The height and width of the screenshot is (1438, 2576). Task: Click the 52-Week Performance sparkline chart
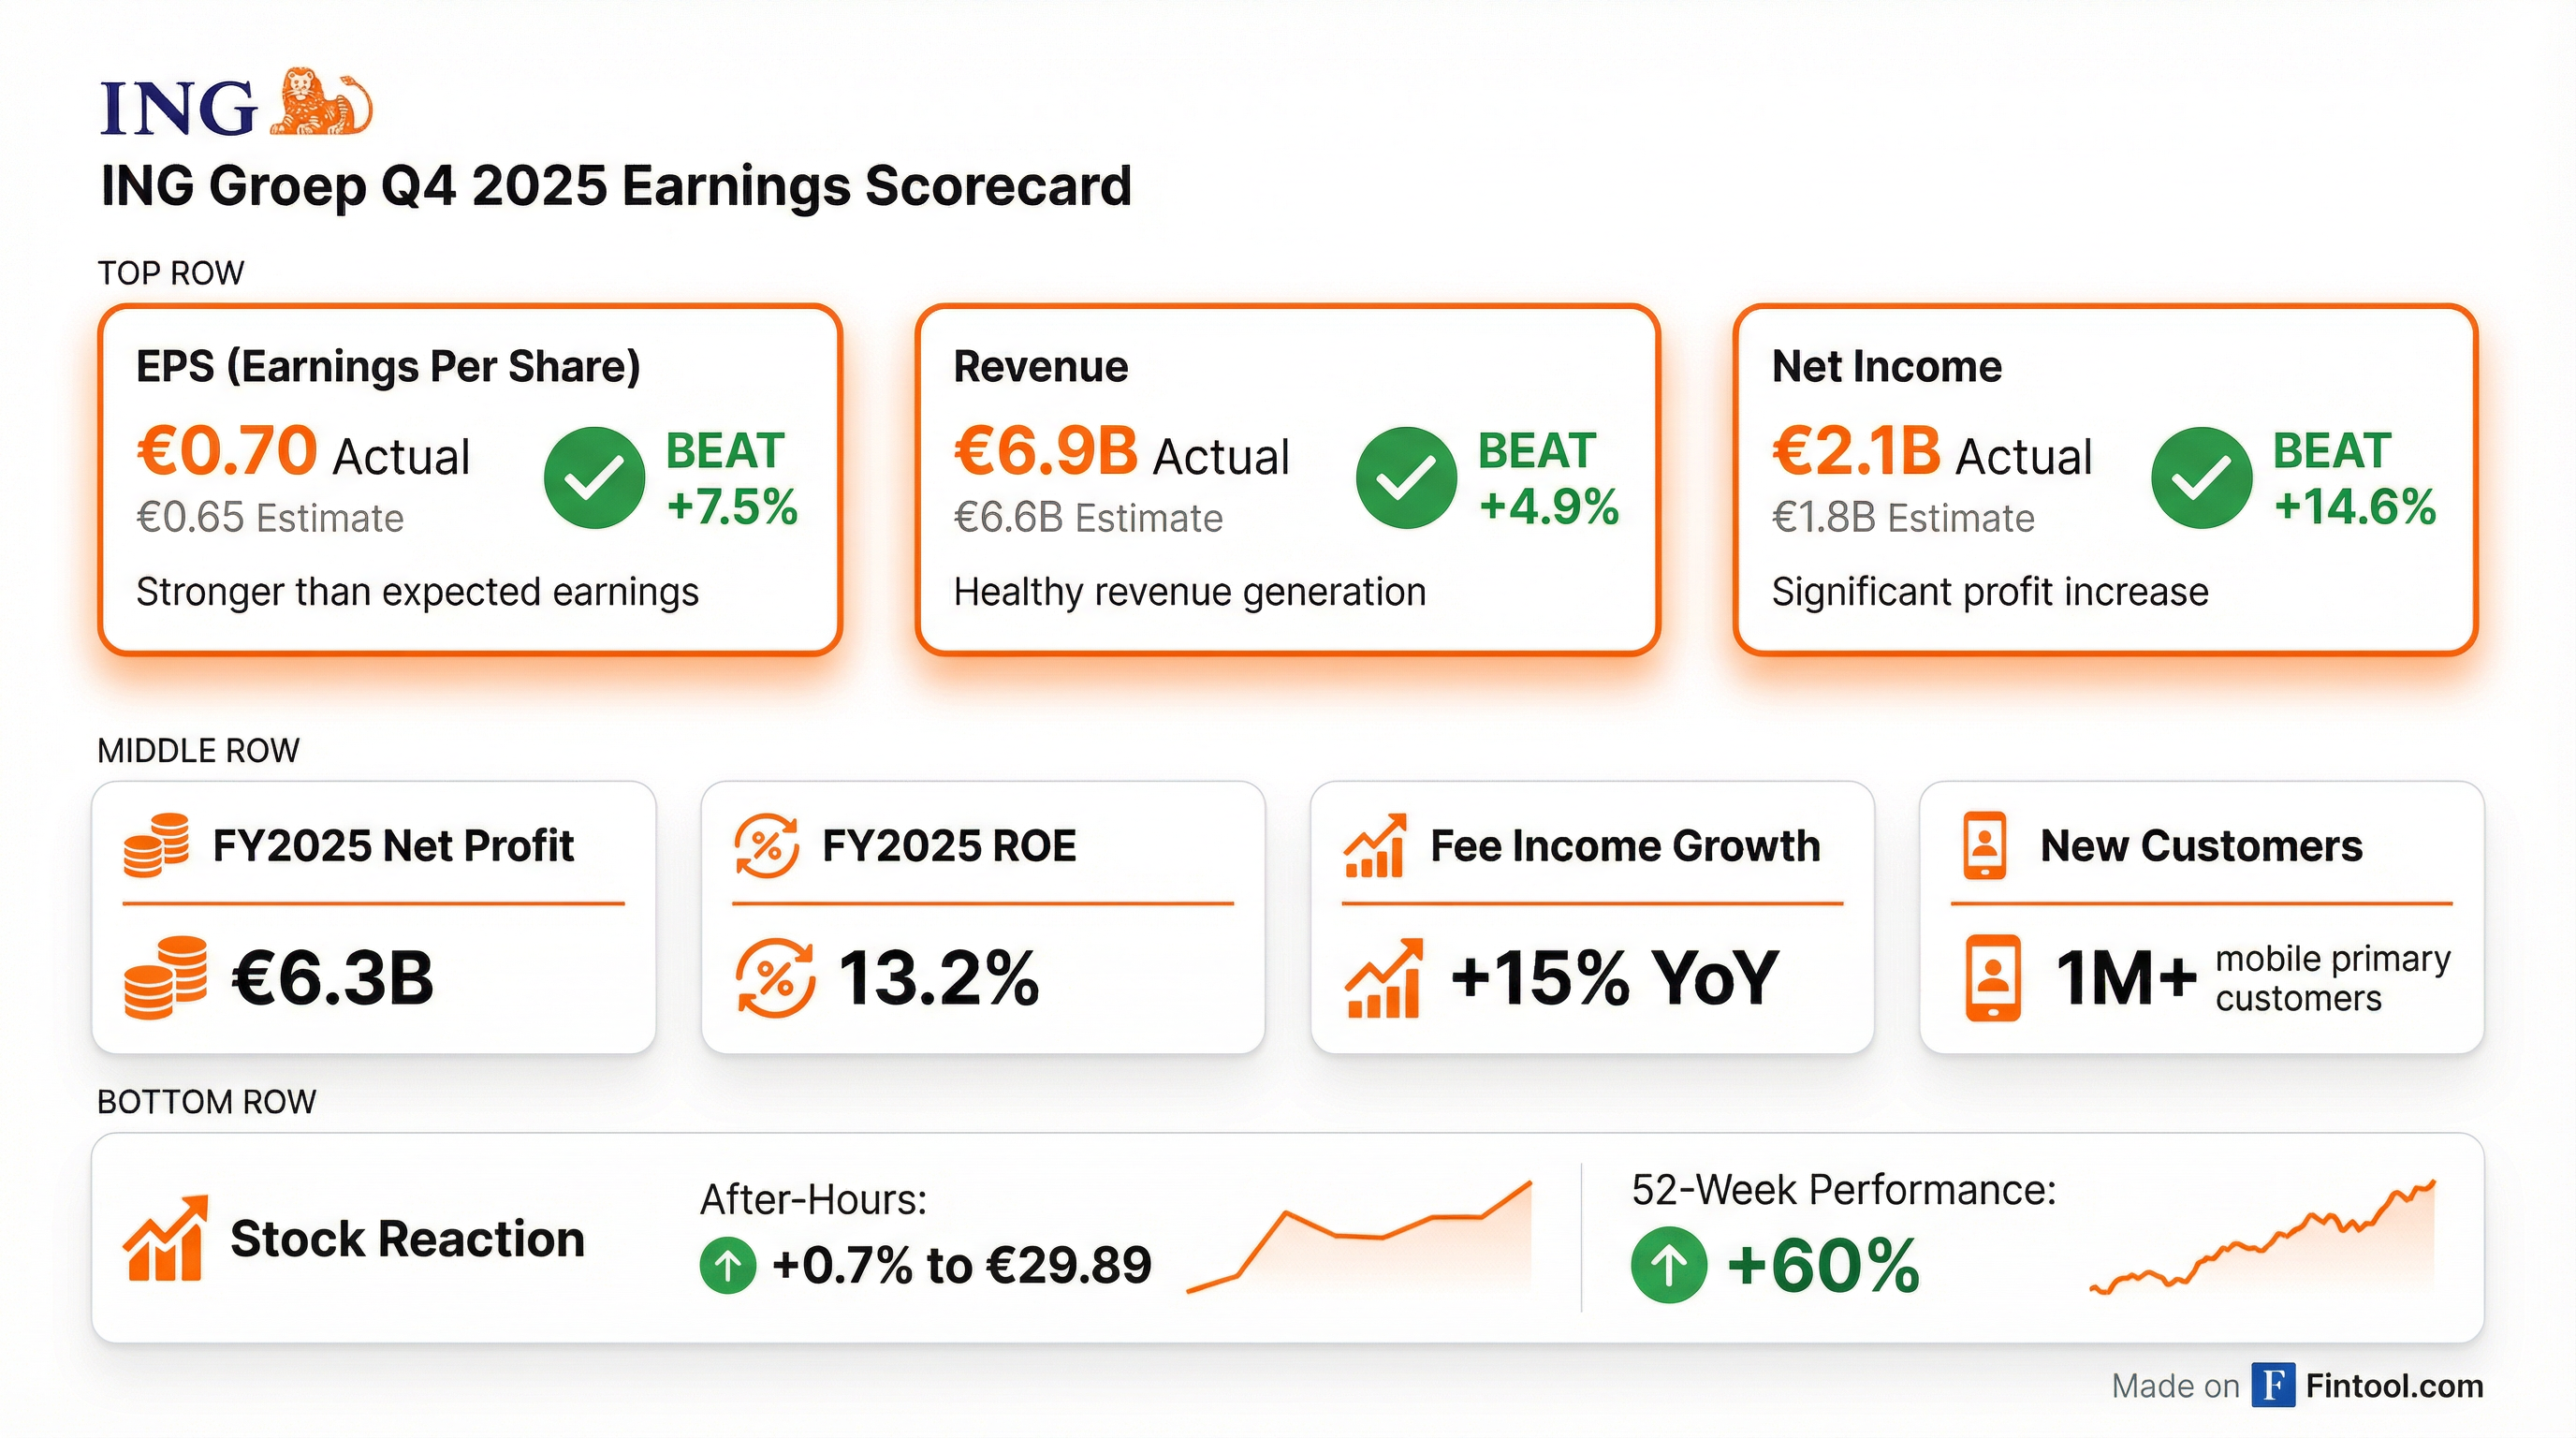click(2262, 1240)
